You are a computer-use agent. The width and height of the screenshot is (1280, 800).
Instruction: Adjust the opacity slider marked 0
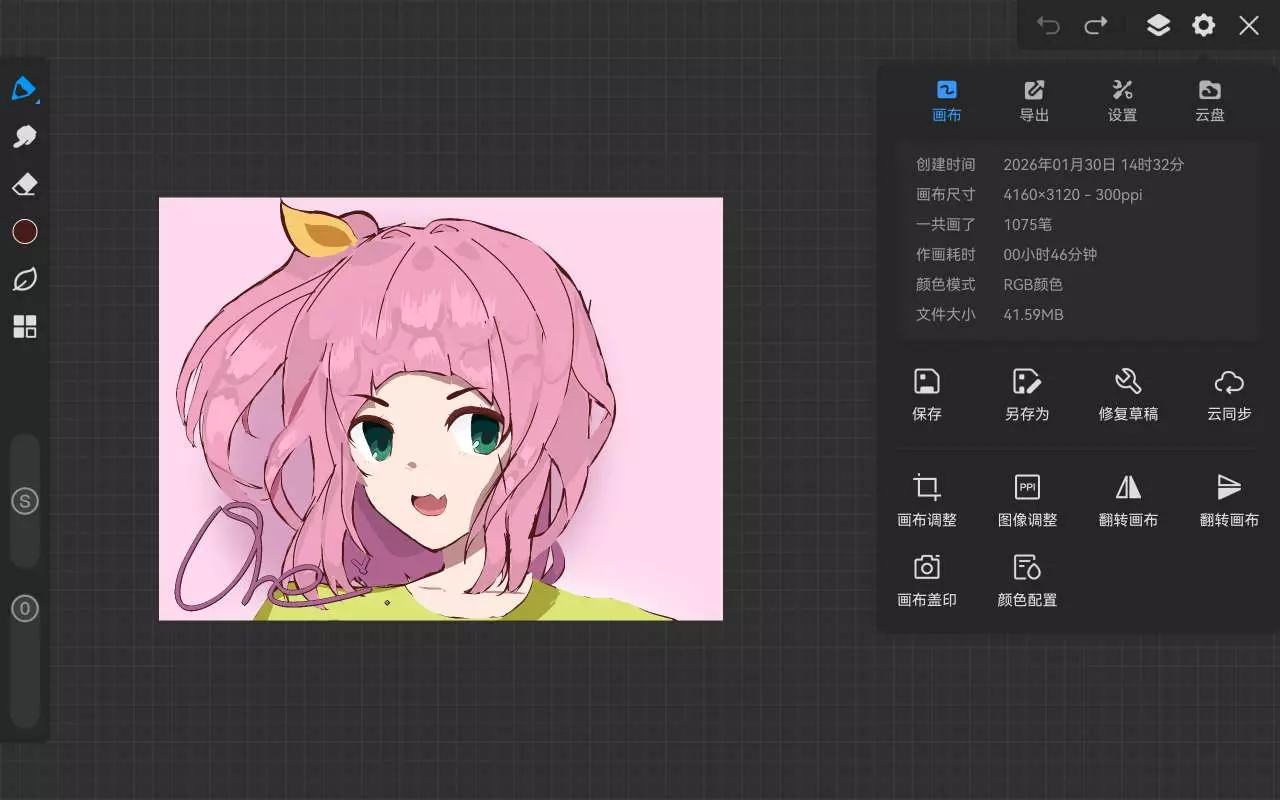(25, 608)
